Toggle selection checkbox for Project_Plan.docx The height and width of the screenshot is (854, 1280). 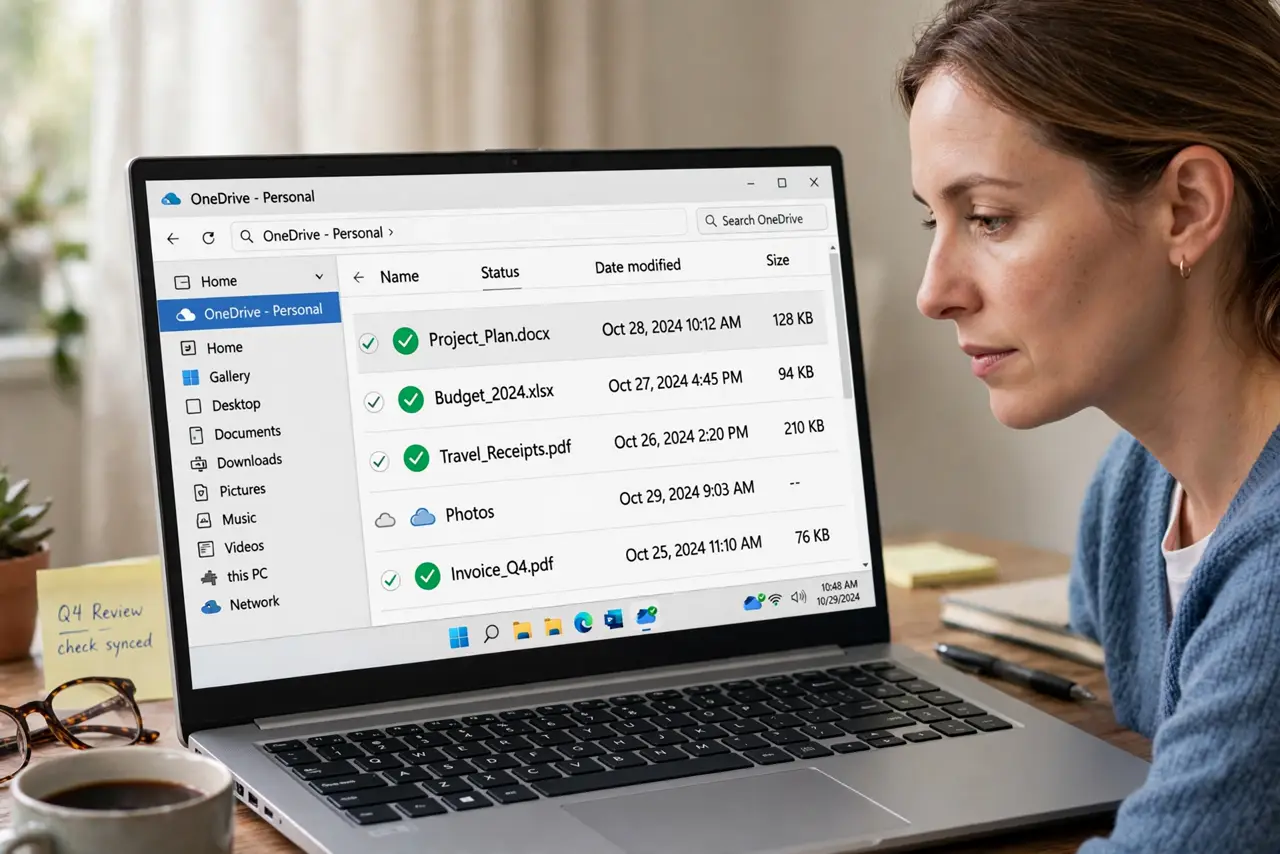368,343
